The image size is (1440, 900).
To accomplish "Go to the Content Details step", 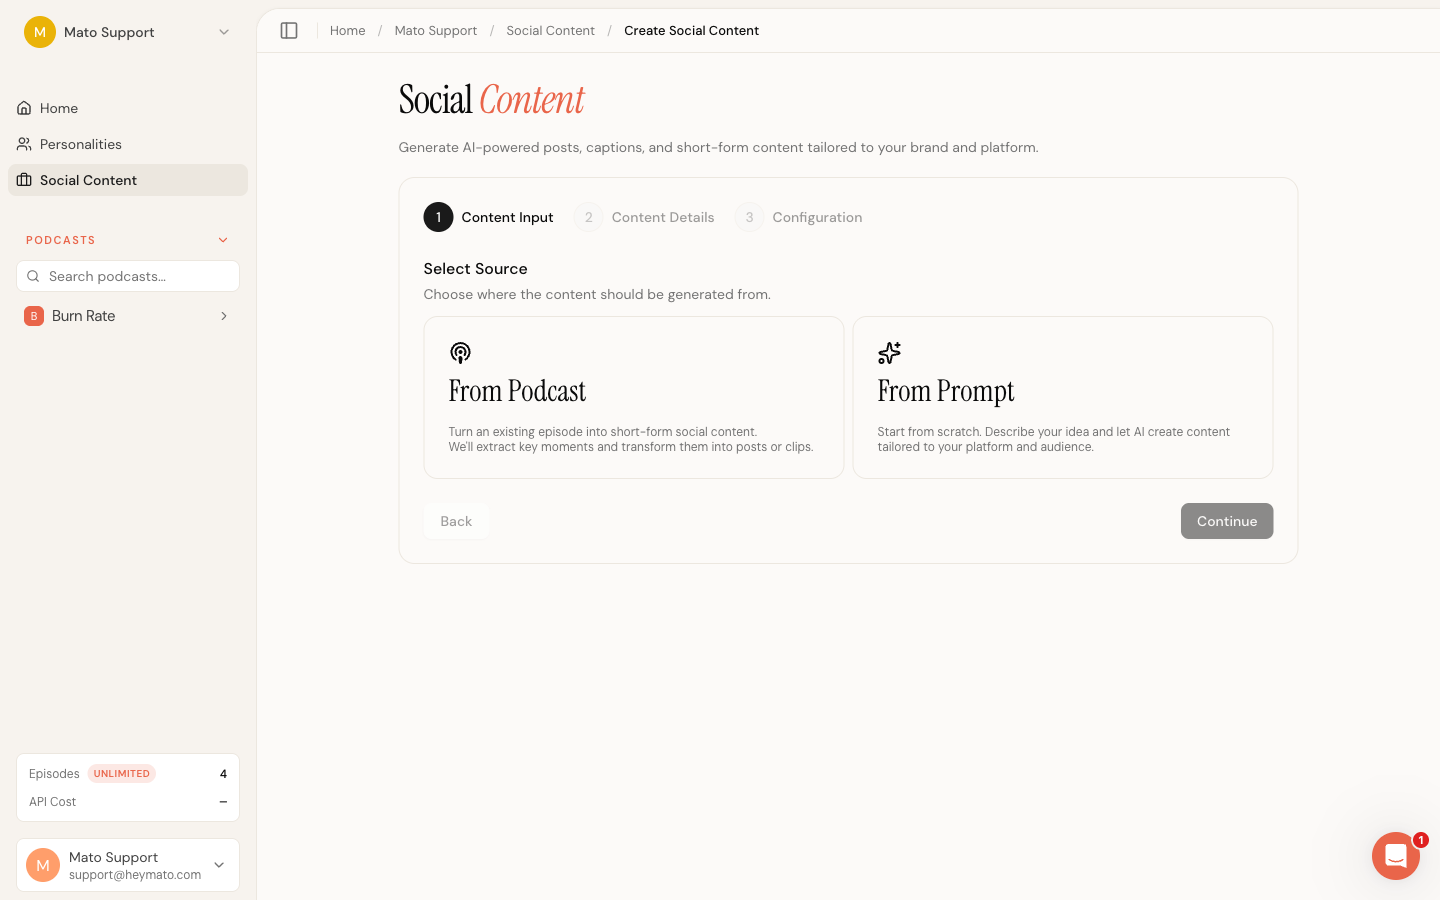I will [x=645, y=217].
